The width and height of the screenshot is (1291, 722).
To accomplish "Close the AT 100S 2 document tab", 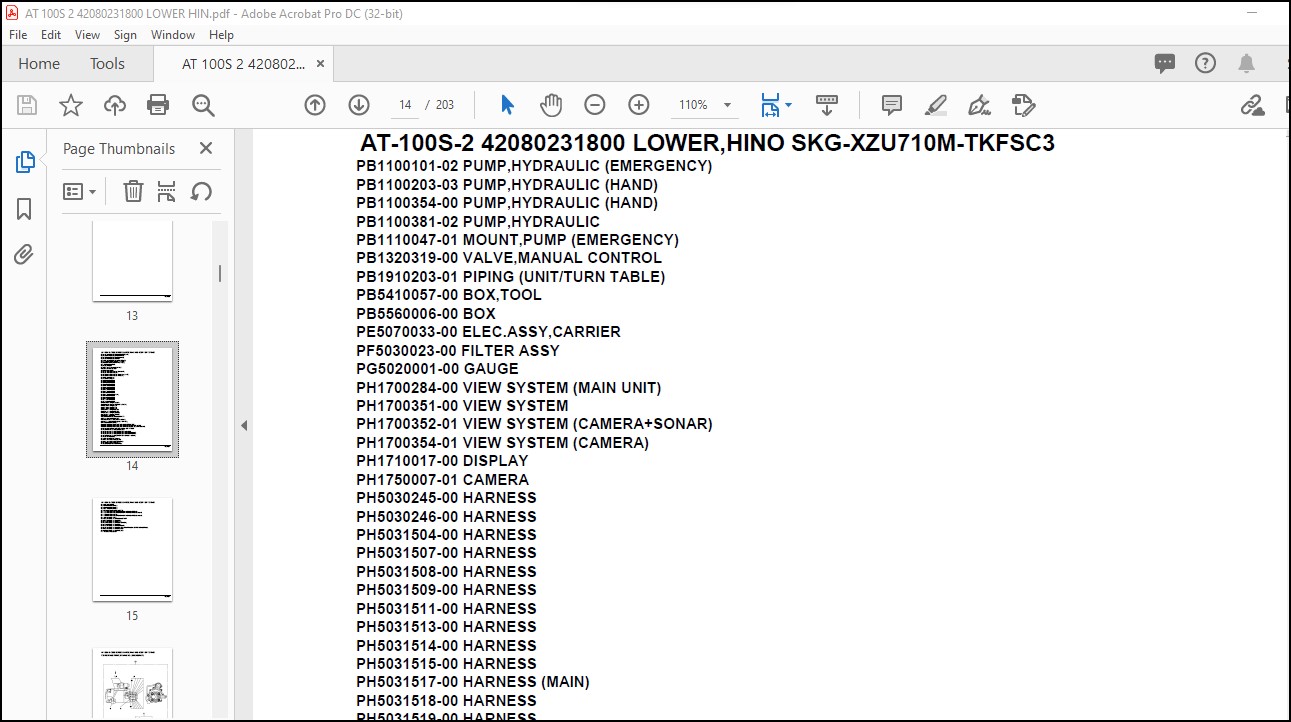I will tap(320, 63).
